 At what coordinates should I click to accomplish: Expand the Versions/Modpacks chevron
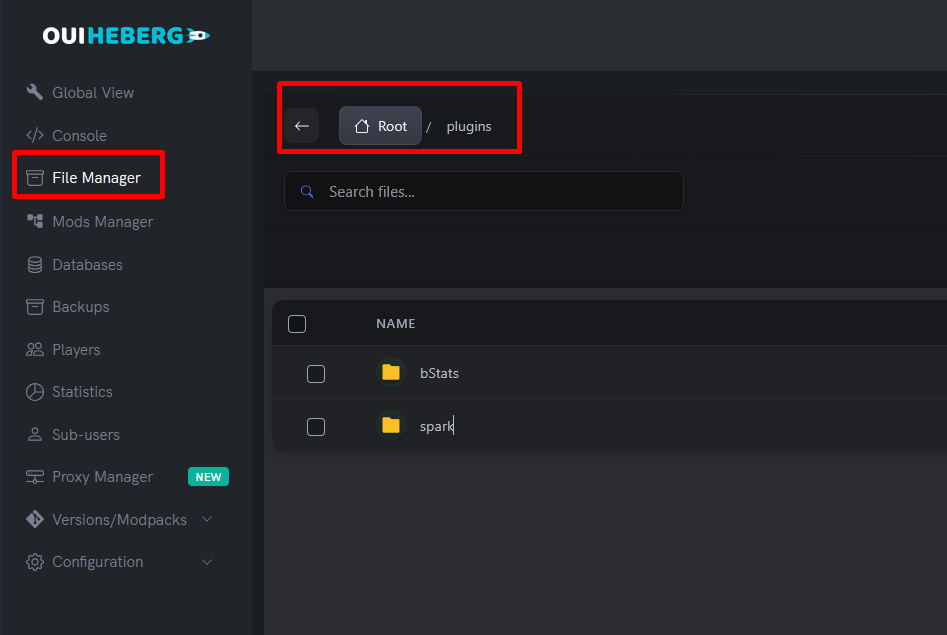pos(207,519)
